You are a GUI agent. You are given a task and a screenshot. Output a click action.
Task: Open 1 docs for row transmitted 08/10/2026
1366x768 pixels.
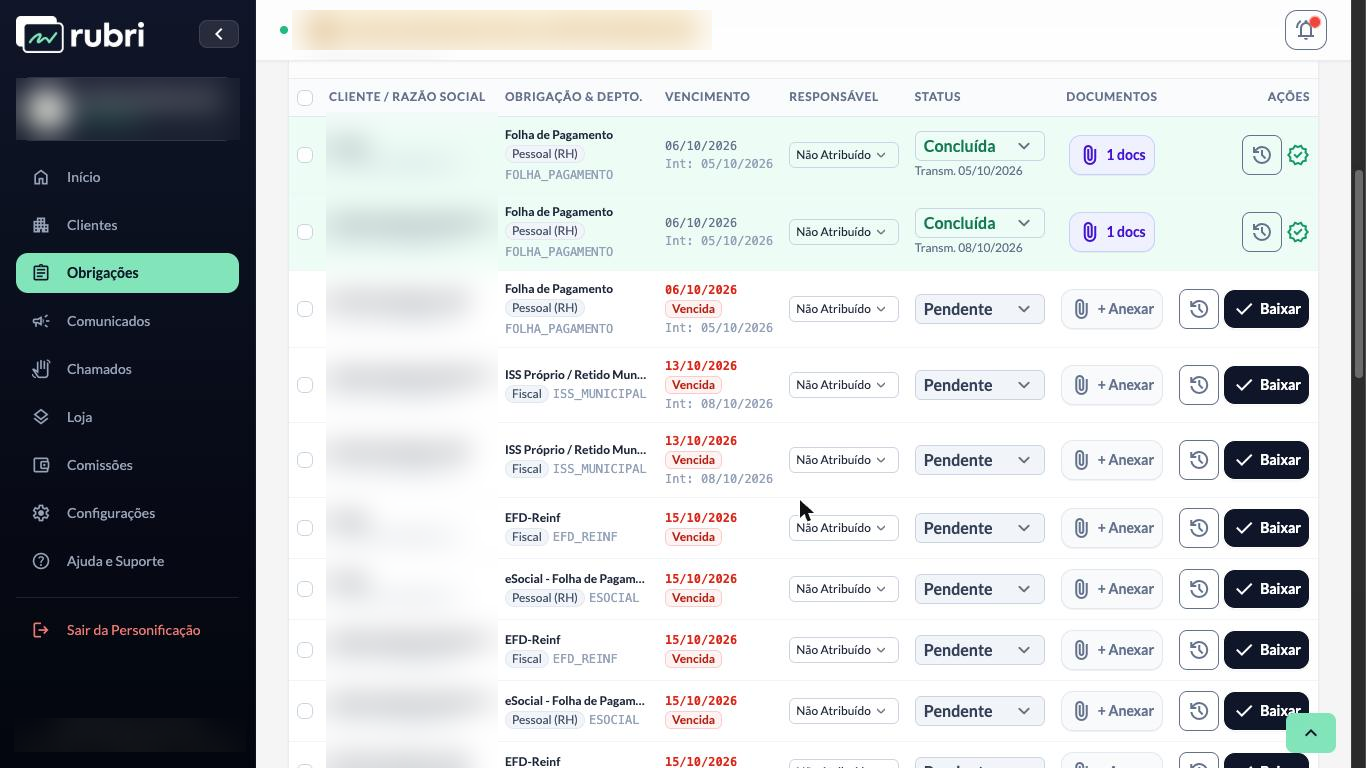click(x=1112, y=232)
